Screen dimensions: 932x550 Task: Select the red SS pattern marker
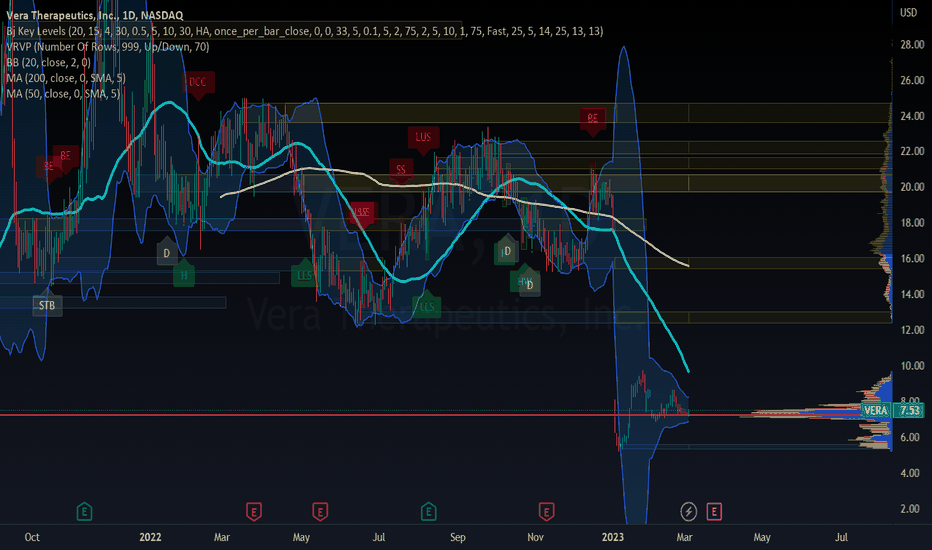401,170
